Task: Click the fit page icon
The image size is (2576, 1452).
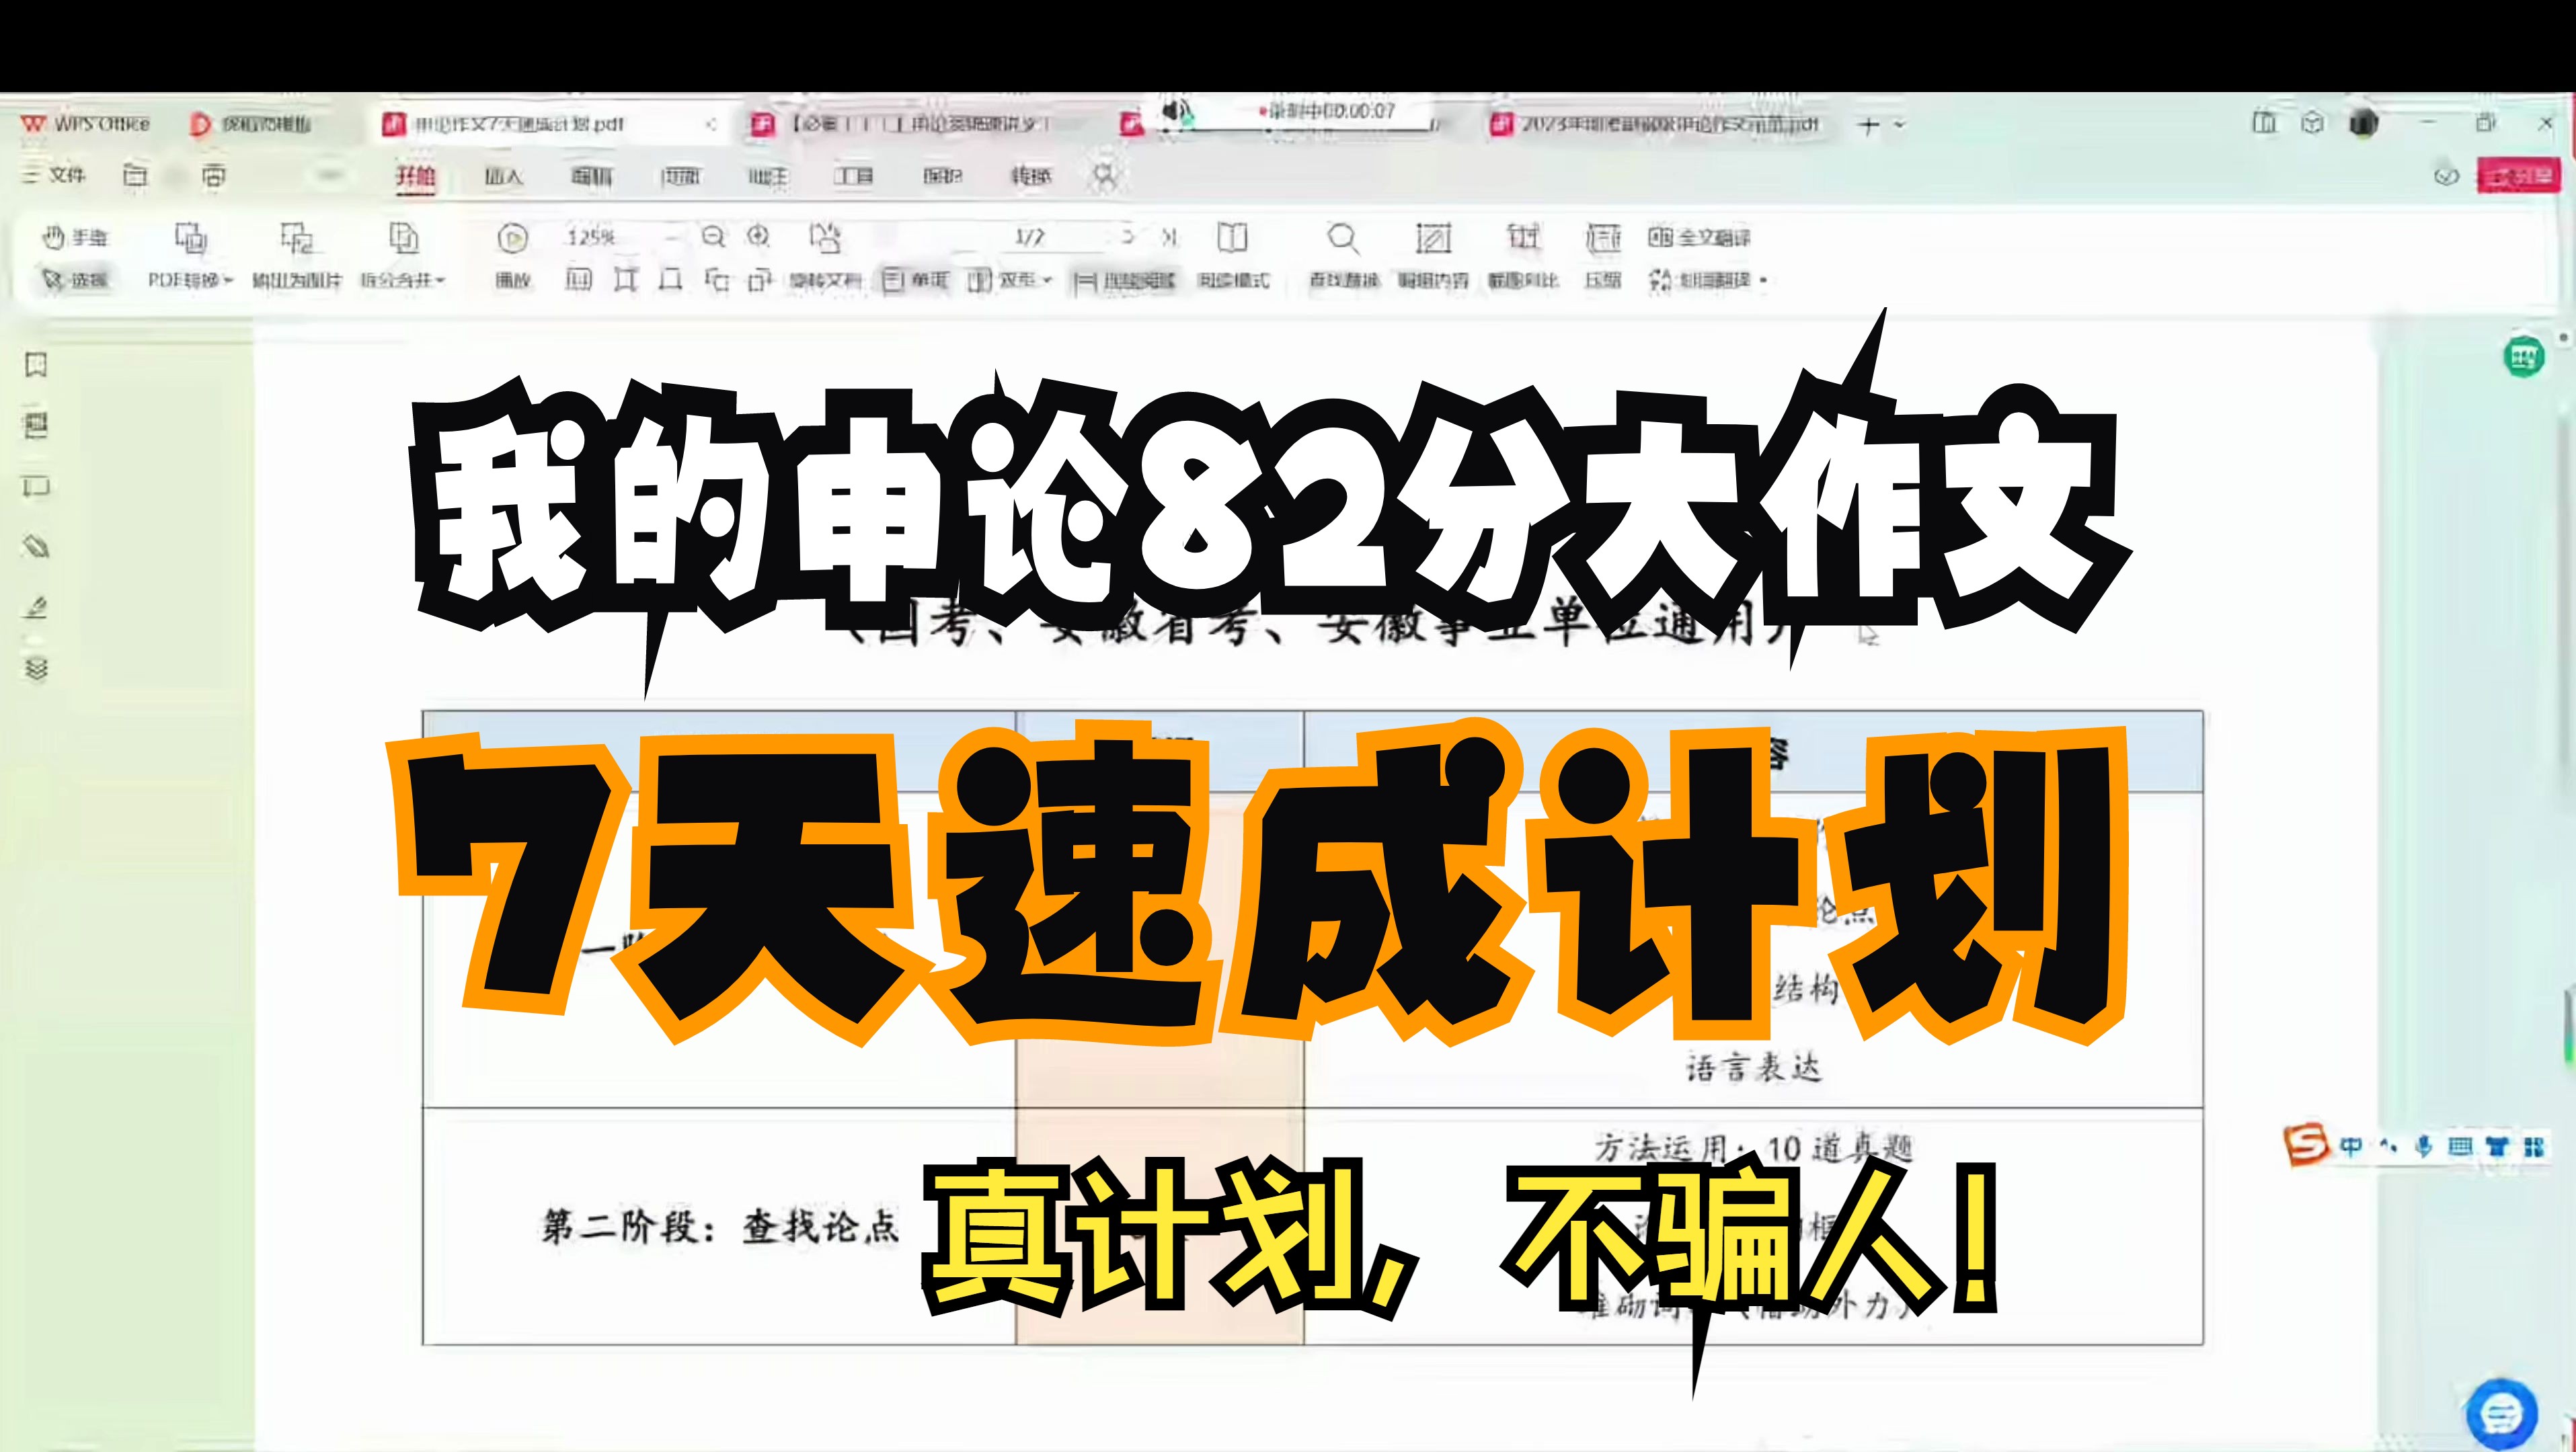Action: tap(671, 280)
